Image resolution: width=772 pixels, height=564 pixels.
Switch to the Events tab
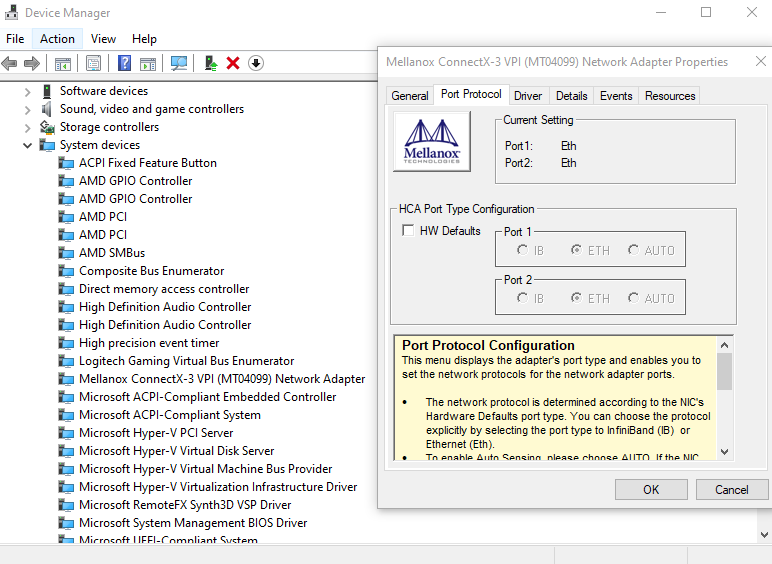coord(616,95)
